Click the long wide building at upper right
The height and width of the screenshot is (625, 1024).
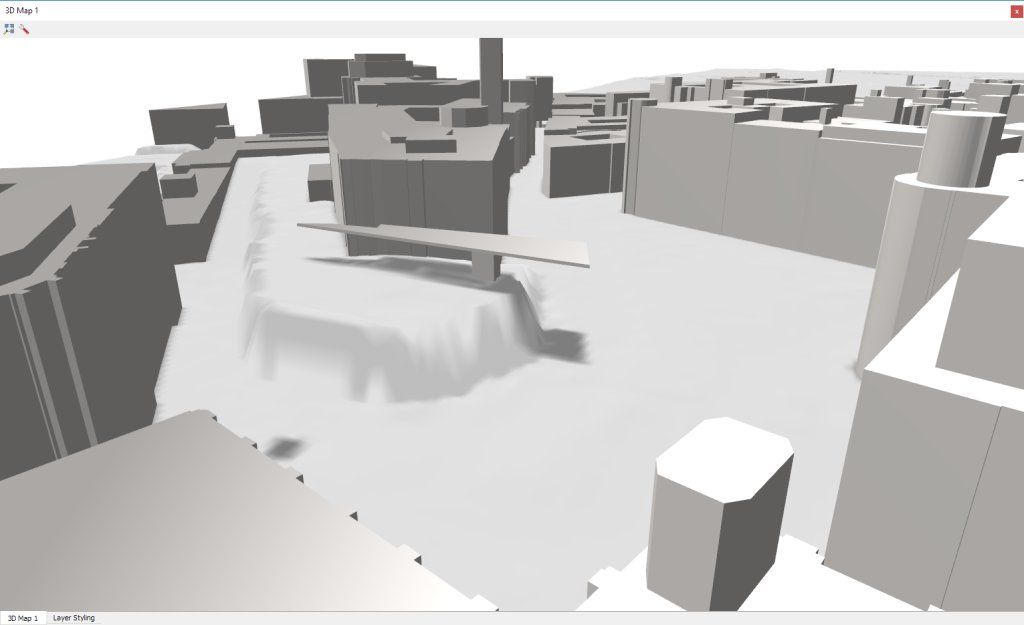point(760,180)
